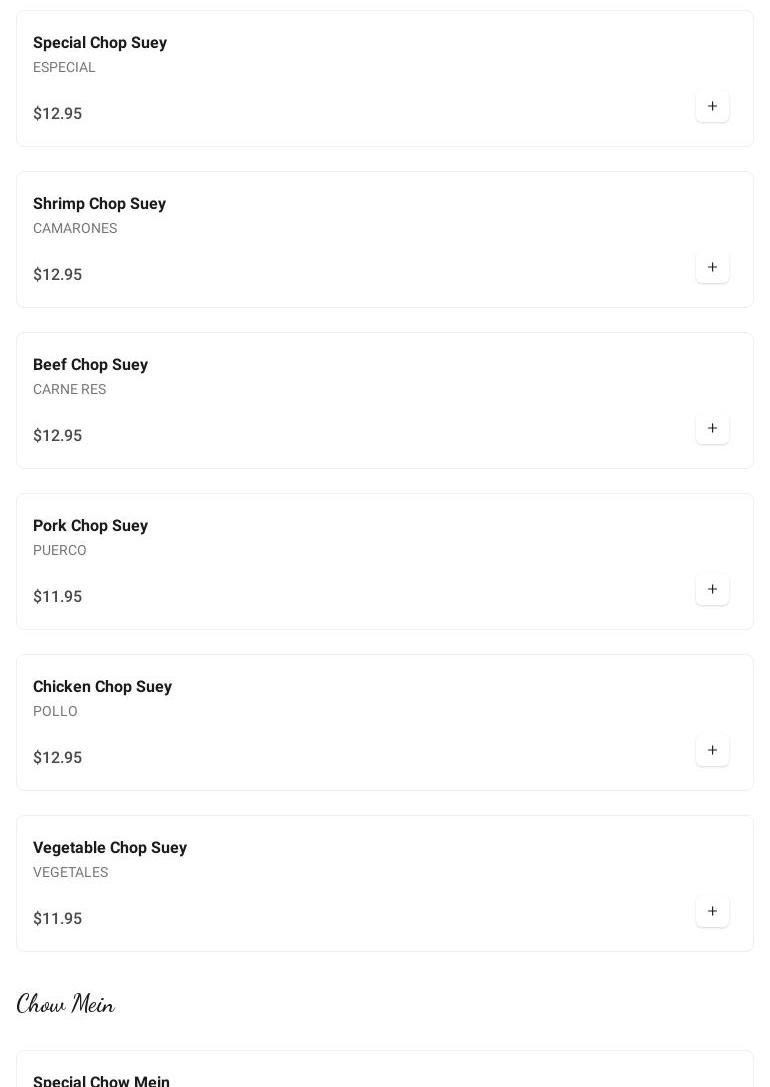This screenshot has width=770, height=1087.
Task: Click the POLLO subtitle under Chicken
Action: [x=55, y=711]
